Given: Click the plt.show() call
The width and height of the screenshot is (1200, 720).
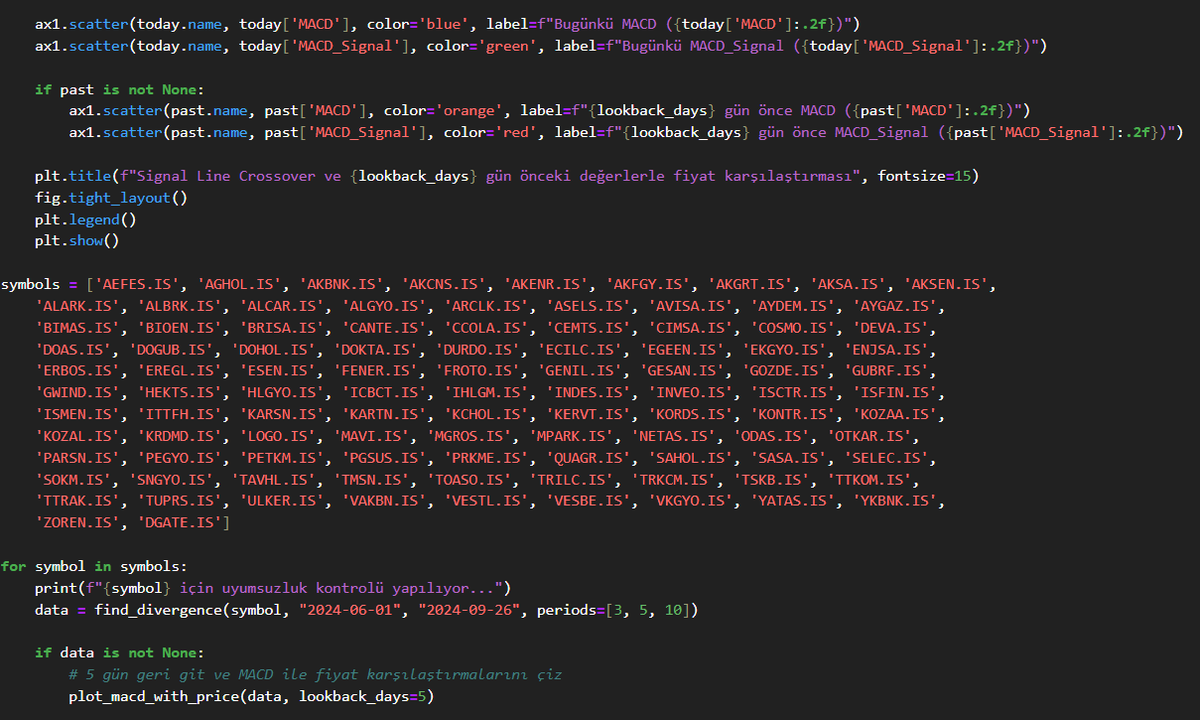Looking at the screenshot, I should point(77,241).
